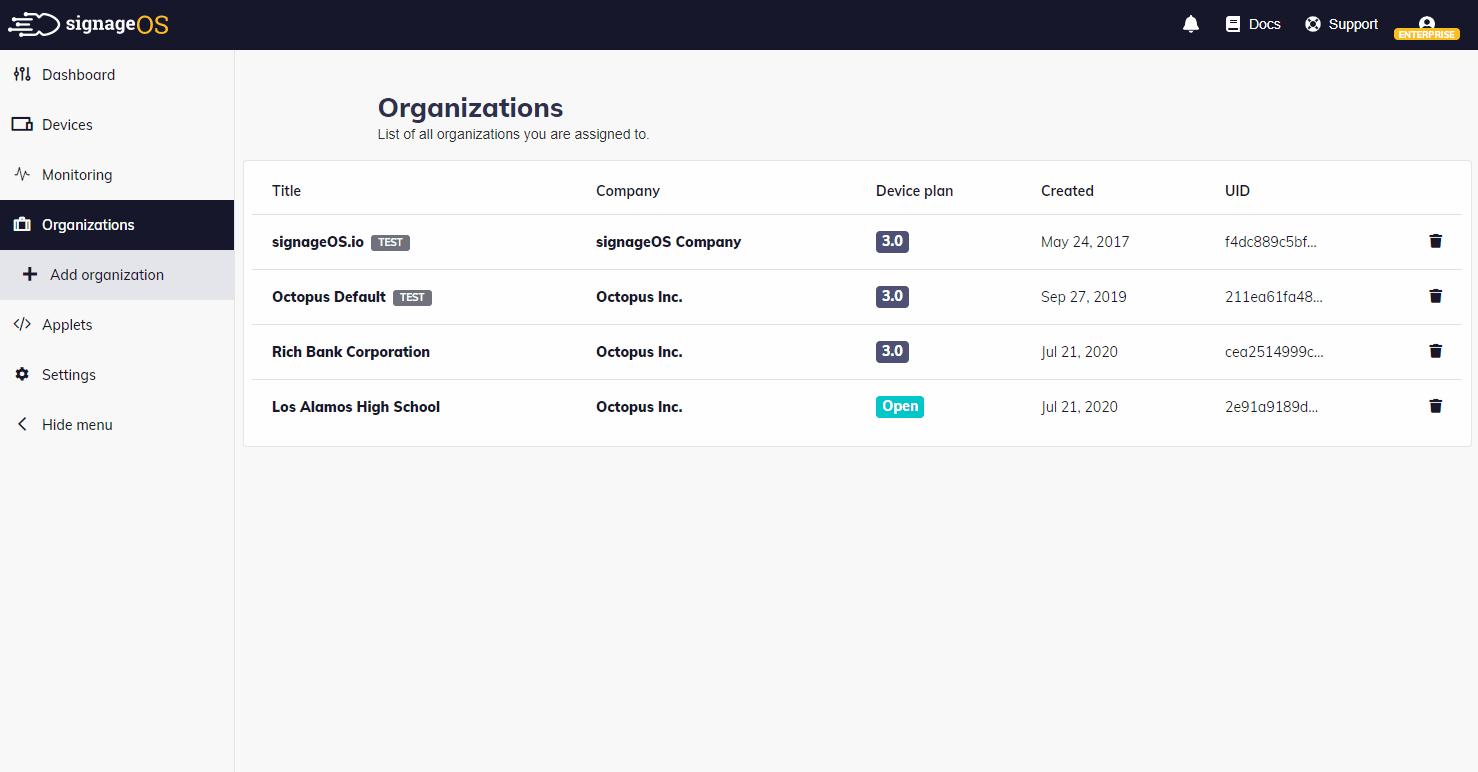This screenshot has width=1478, height=772.
Task: Collapse the sidebar with Hide menu
Action: (x=63, y=424)
